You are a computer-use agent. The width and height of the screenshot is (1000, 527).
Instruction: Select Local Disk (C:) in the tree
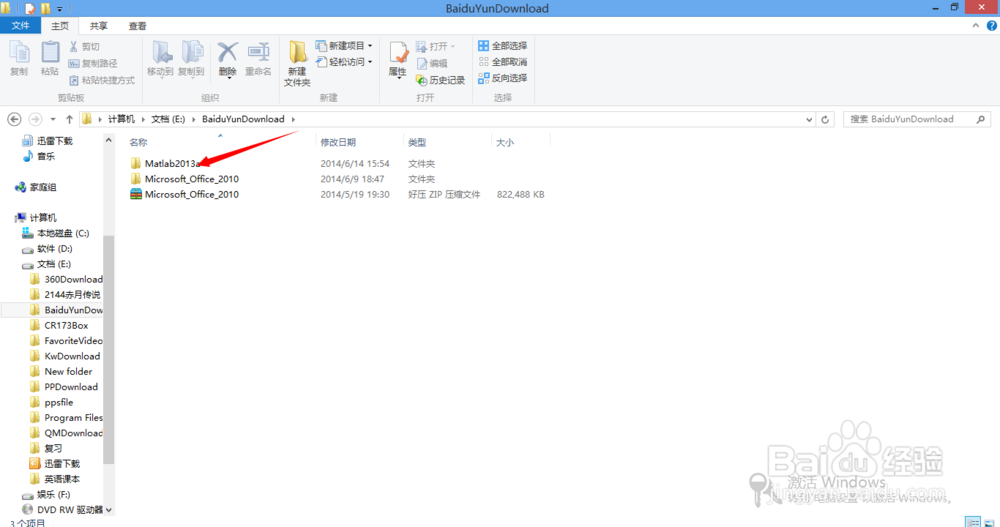(56, 233)
